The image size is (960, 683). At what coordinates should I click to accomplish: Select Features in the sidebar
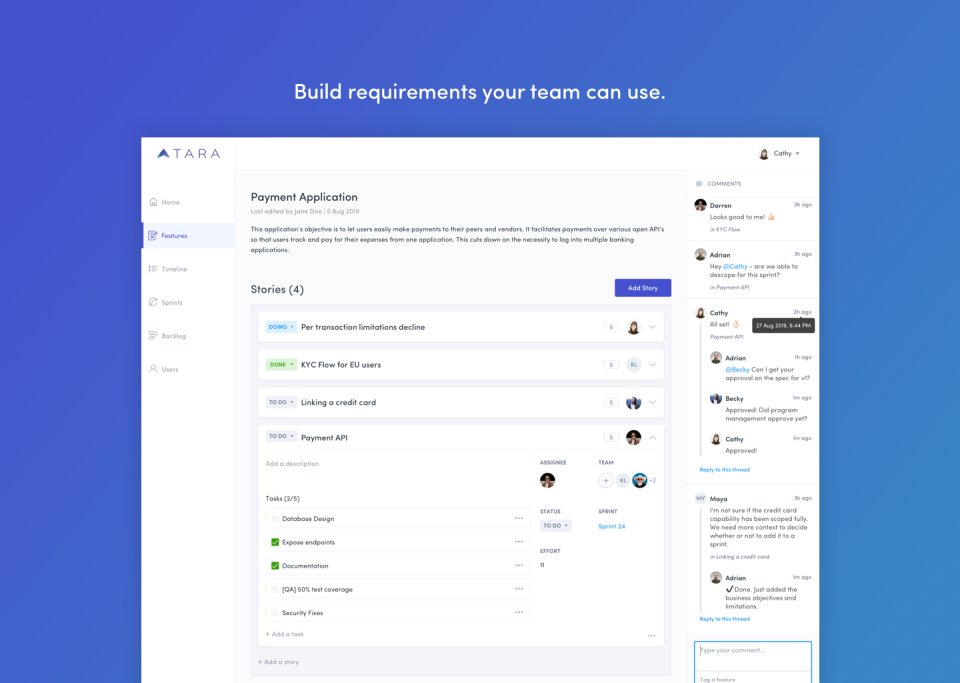pos(189,236)
